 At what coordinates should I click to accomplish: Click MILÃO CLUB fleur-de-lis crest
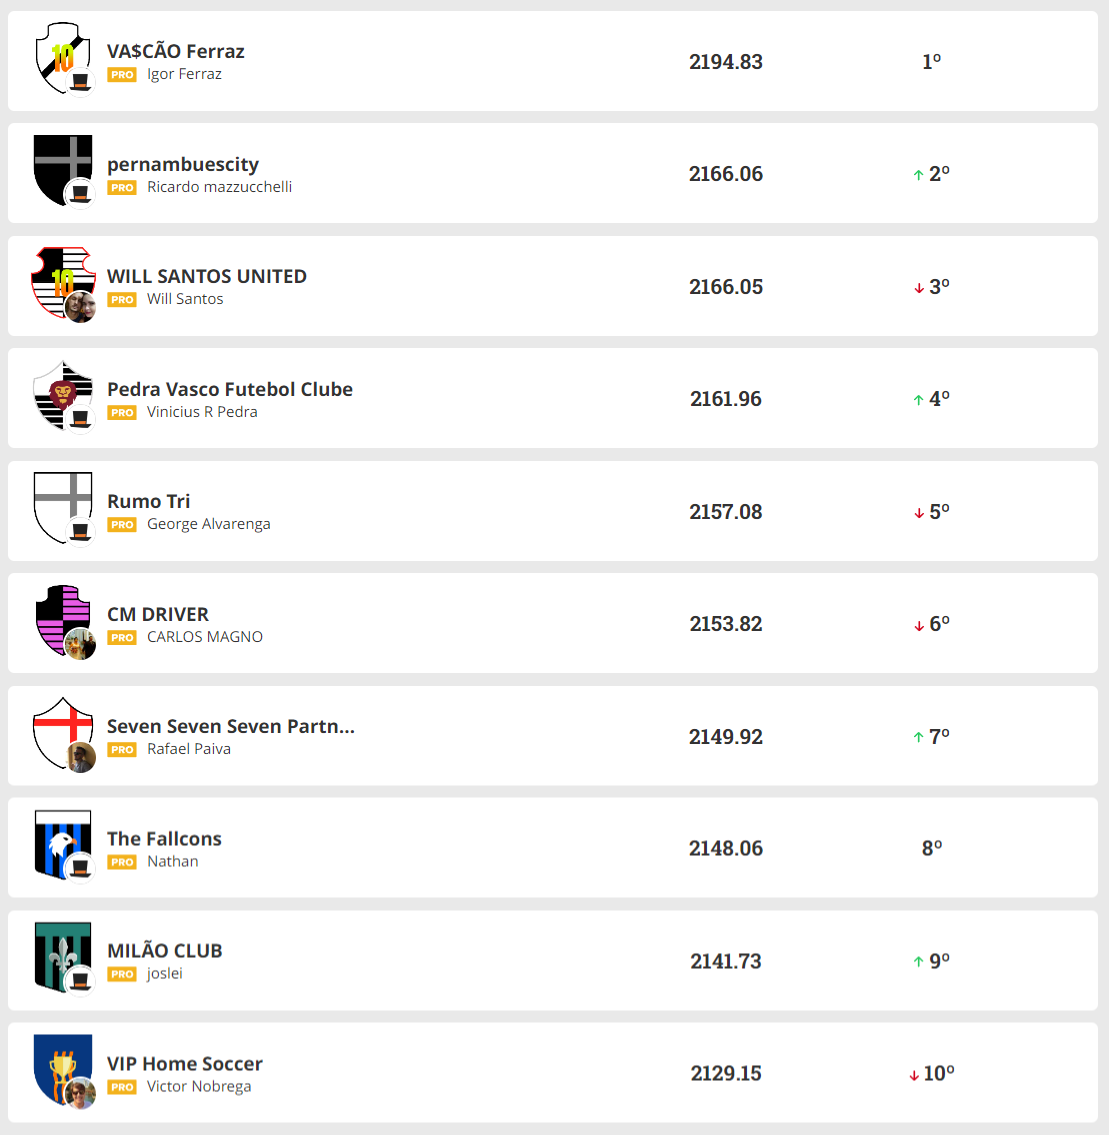click(62, 956)
